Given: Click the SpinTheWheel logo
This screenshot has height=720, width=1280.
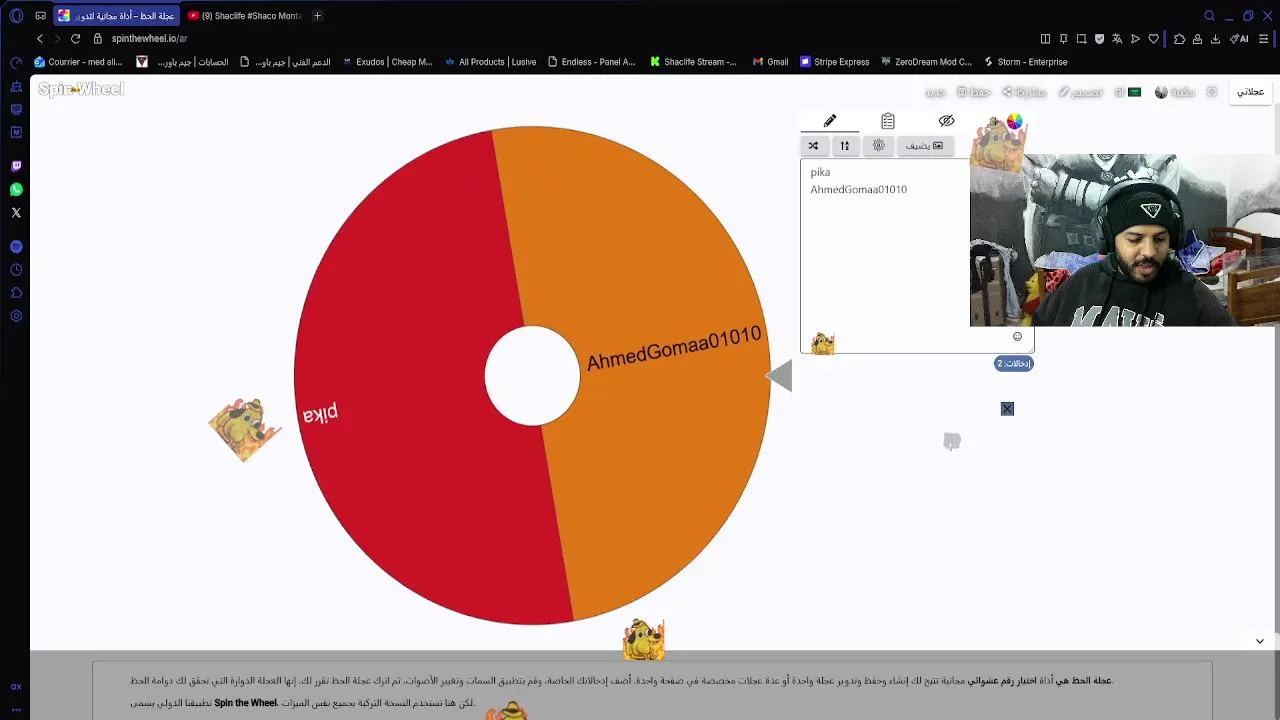Looking at the screenshot, I should [x=81, y=89].
